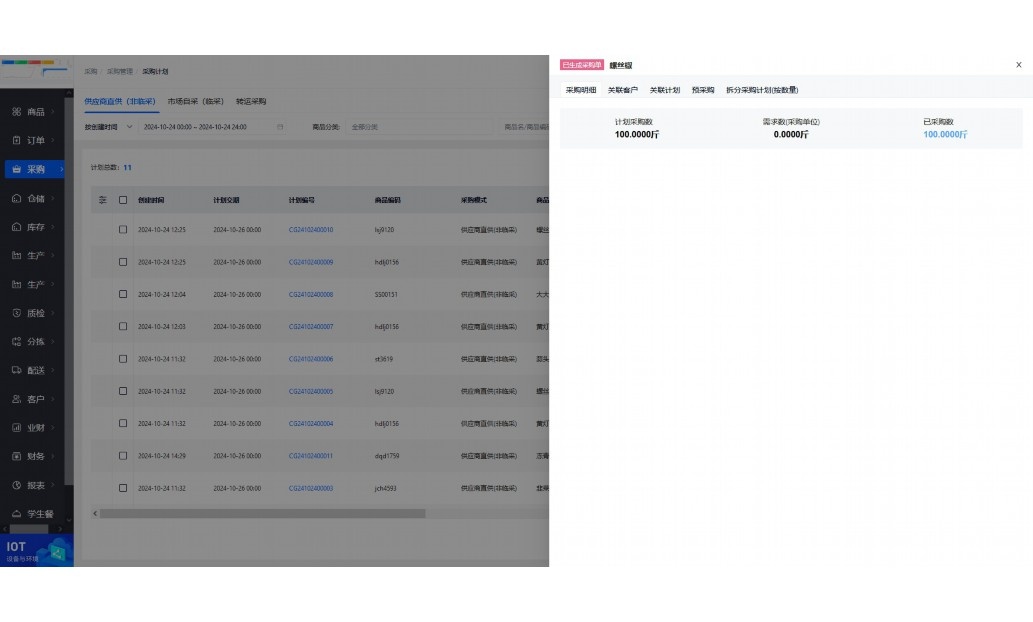
Task: Click the blue 已采购数 100.0000斤 value
Action: click(945, 134)
